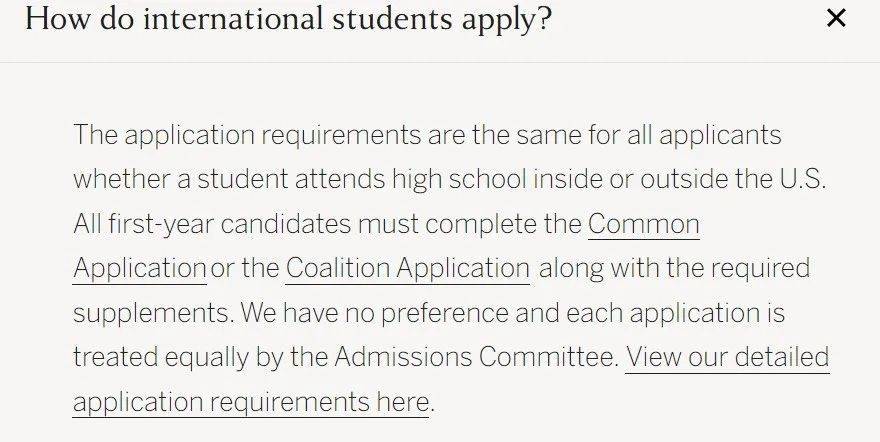Click the word "international" in the heading

click(x=233, y=19)
